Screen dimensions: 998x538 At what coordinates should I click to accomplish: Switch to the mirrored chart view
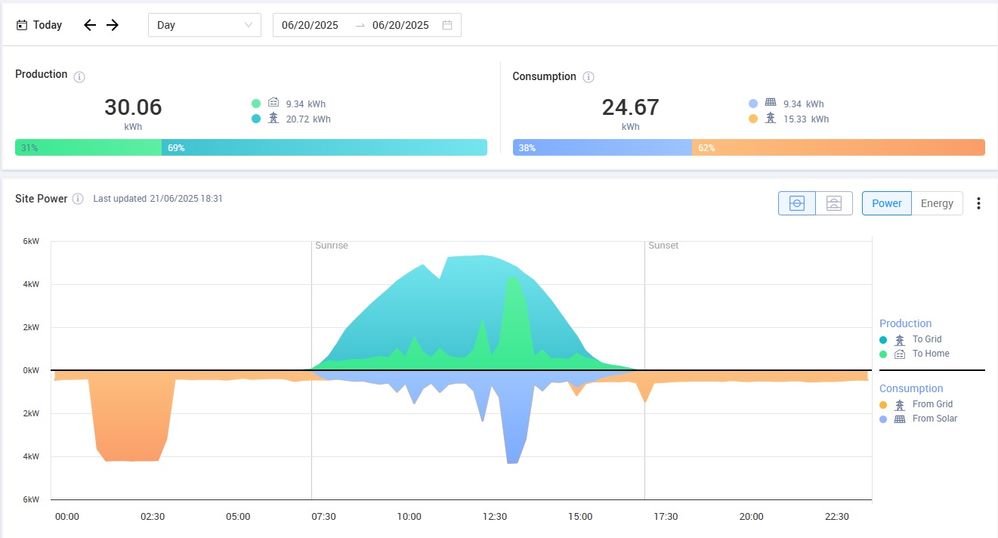(797, 203)
